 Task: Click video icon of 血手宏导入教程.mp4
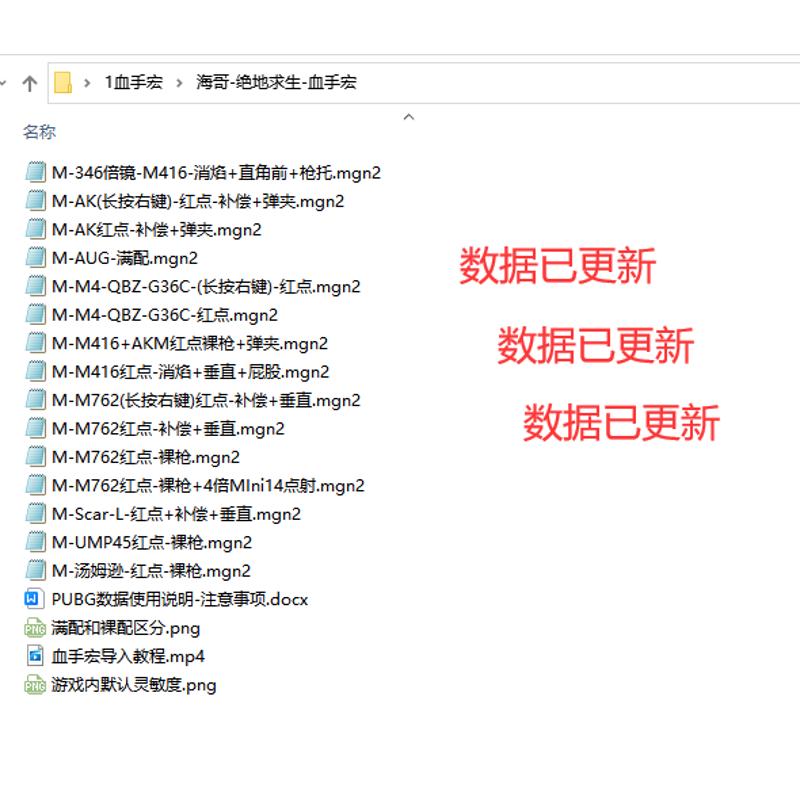[x=35, y=656]
